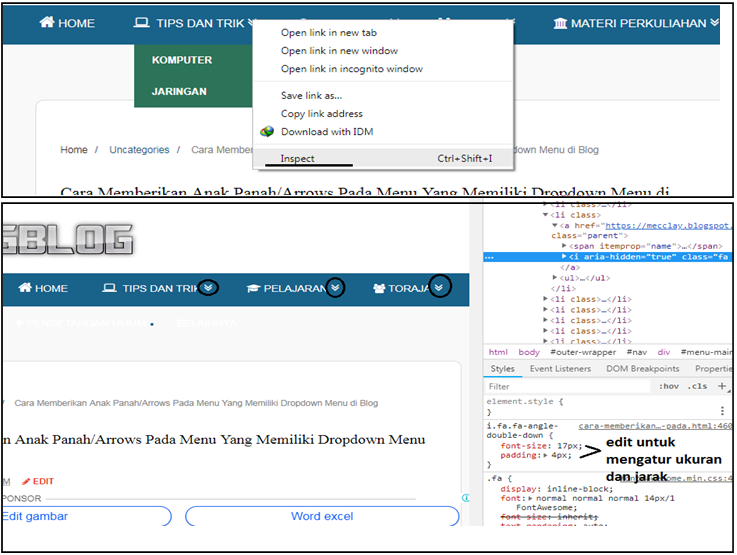Click the graduation cap icon beside PELAJARAN
Viewport: 737px width, 555px height.
pos(253,288)
